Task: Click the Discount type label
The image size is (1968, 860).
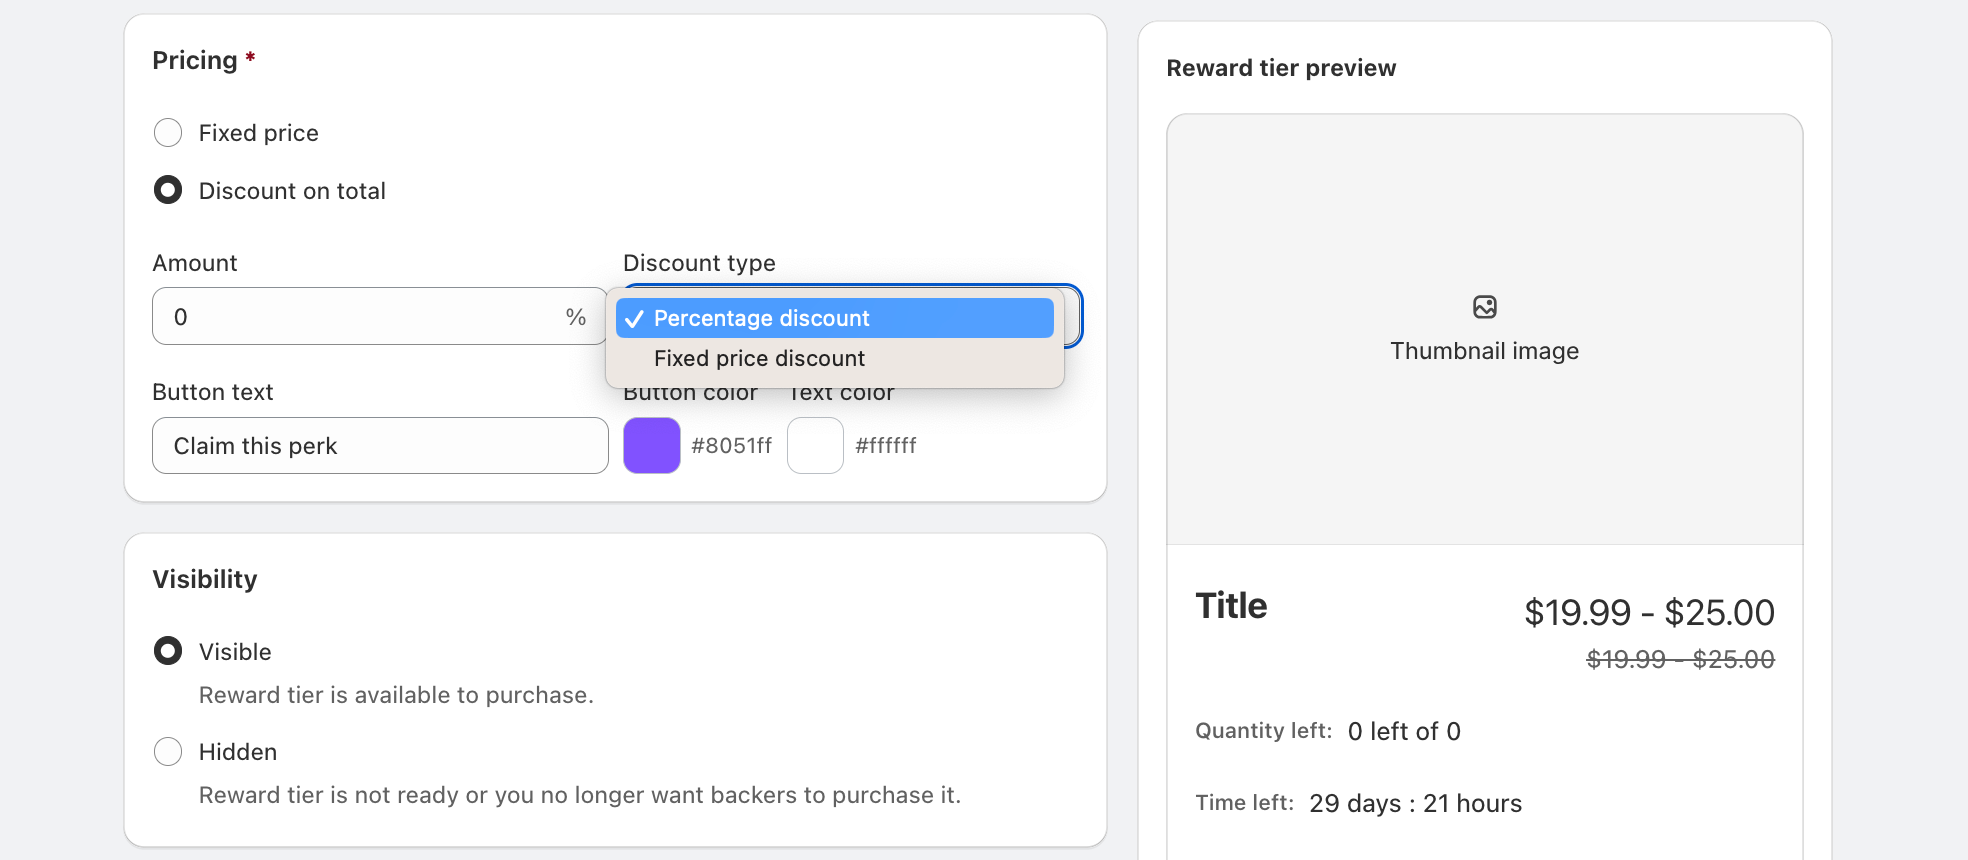Action: pyautogui.click(x=699, y=263)
